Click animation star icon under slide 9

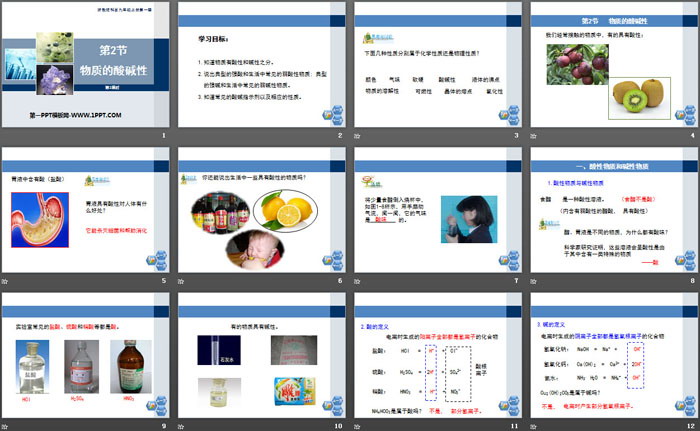click(x=4, y=427)
